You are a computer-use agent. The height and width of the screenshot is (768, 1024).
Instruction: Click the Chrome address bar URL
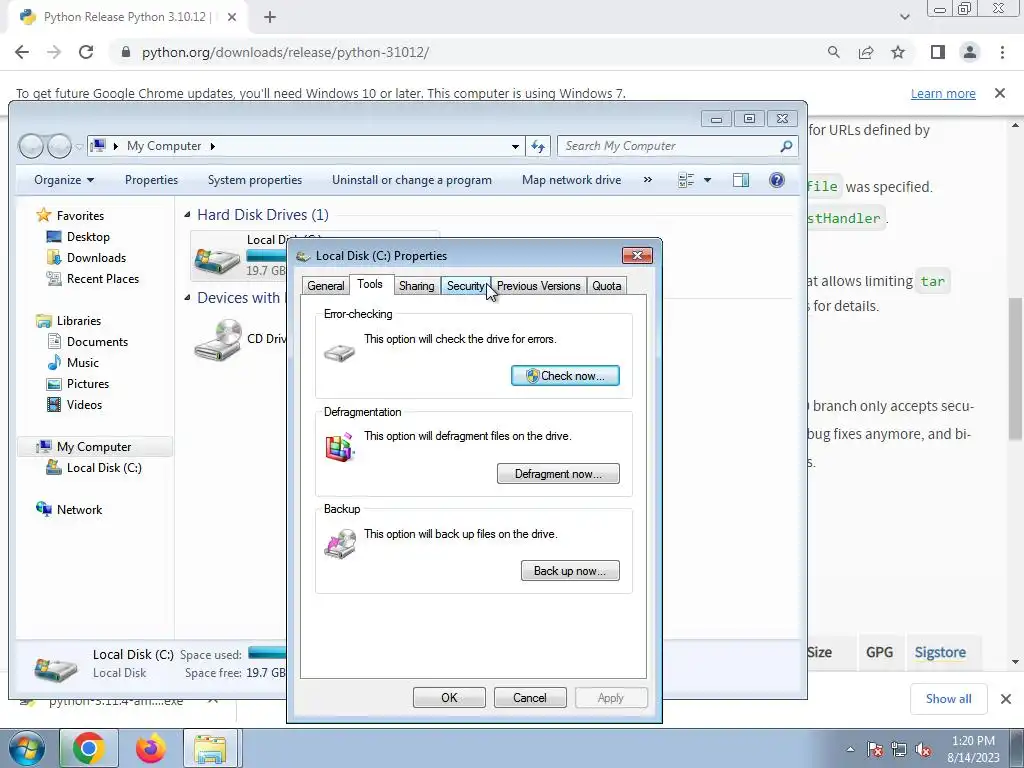285,52
